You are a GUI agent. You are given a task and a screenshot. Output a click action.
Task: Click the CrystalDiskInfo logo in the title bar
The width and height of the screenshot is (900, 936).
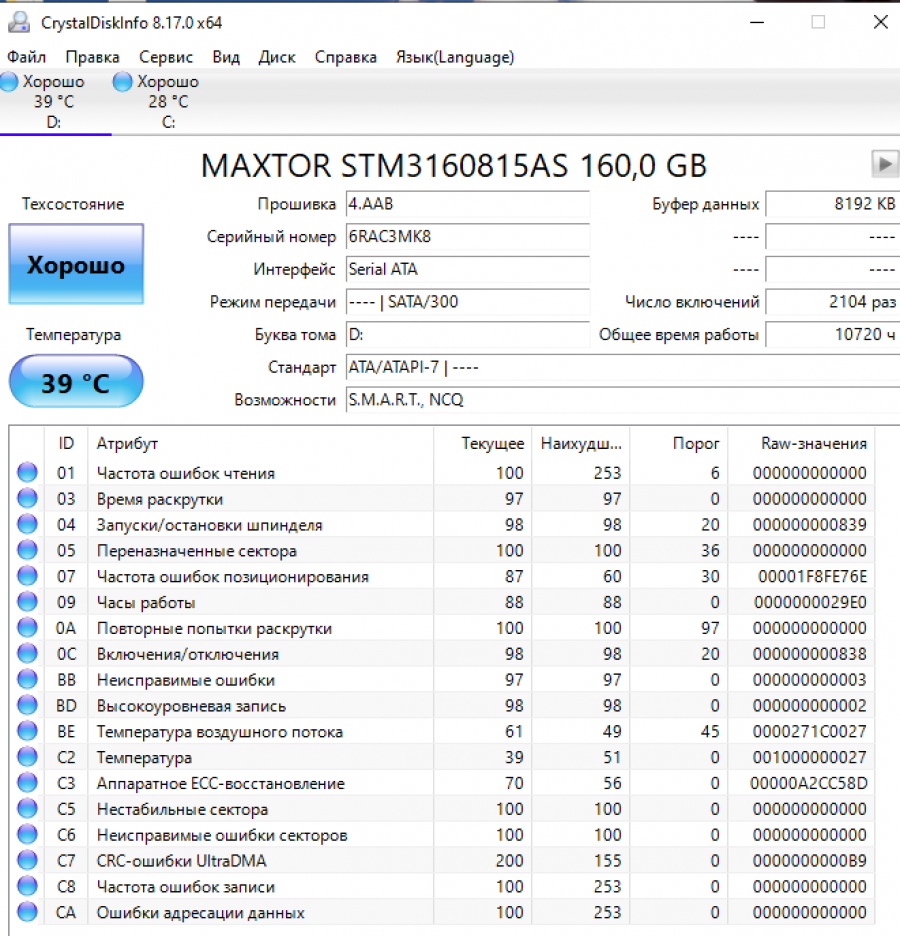tap(18, 21)
